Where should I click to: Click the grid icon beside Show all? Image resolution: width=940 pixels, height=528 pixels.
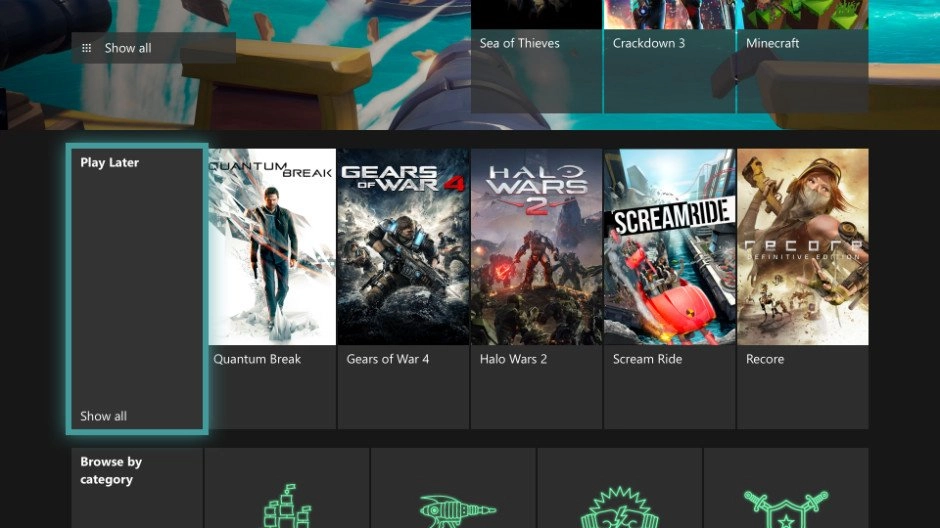point(86,48)
